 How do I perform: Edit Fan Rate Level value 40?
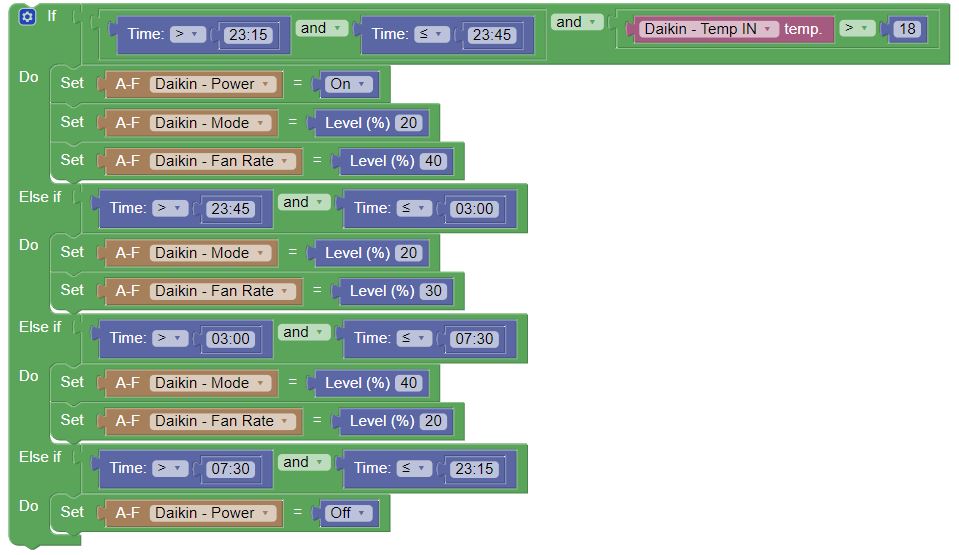click(x=433, y=161)
